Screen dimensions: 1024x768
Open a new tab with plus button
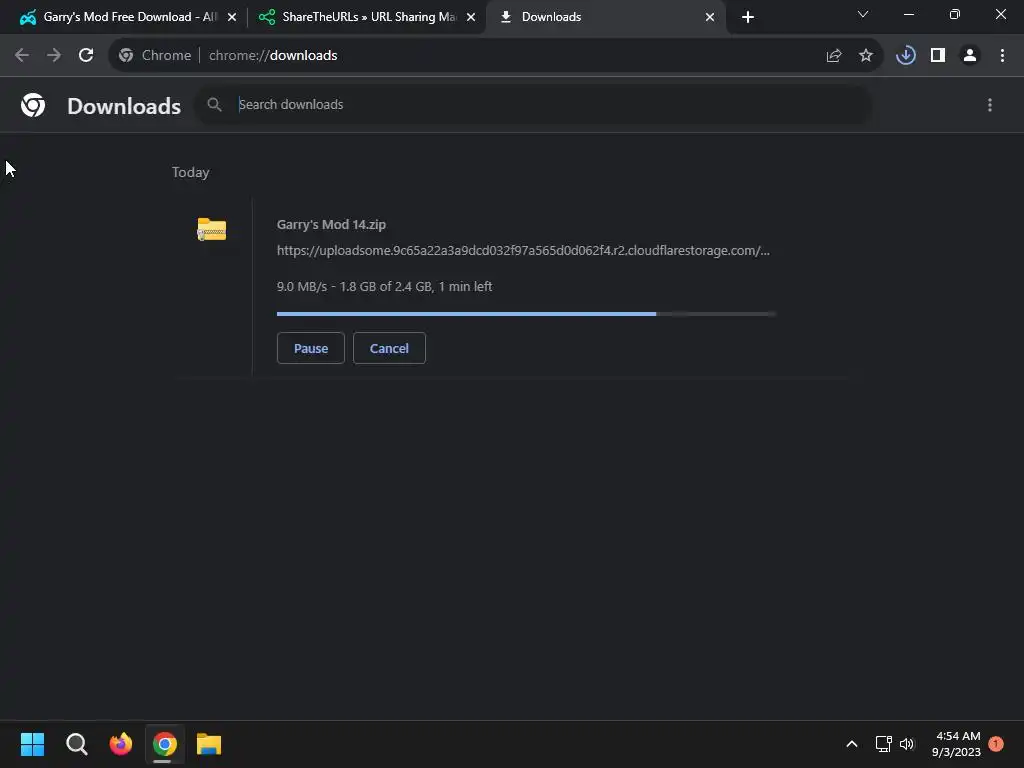(748, 17)
